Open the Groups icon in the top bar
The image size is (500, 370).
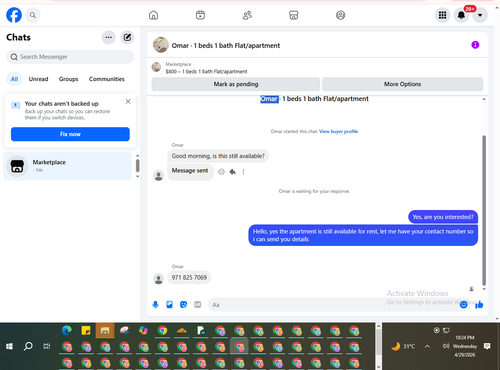point(340,15)
